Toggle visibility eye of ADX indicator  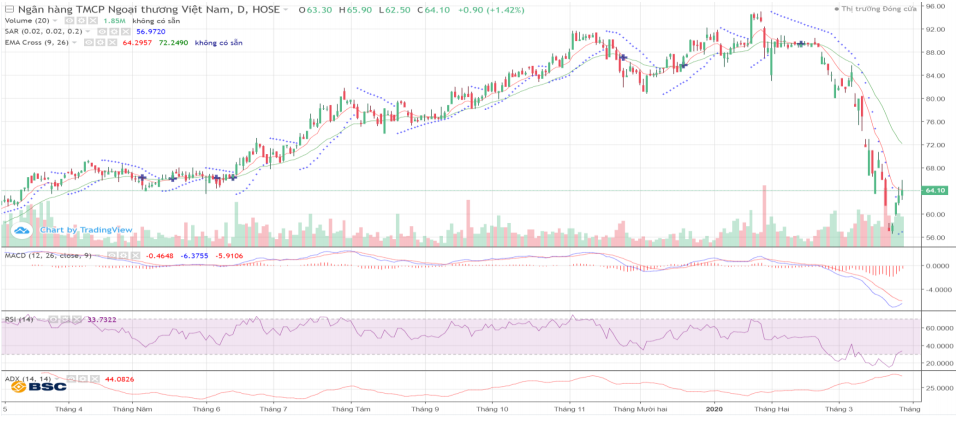[71, 379]
